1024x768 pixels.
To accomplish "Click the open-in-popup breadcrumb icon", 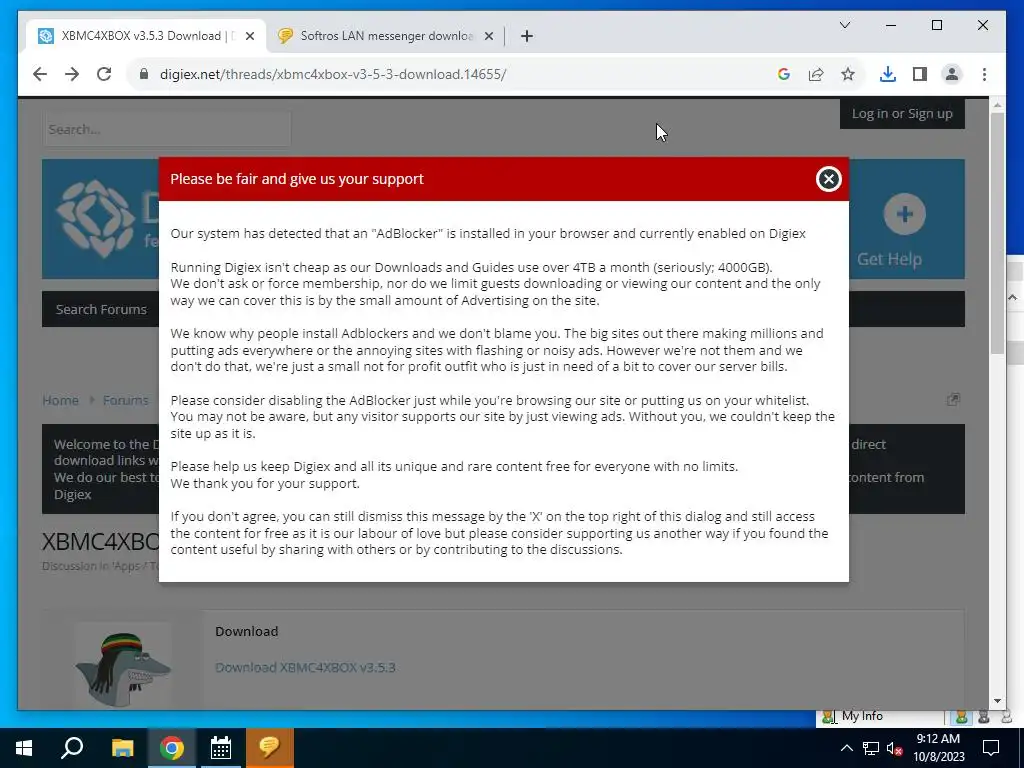I will point(953,400).
